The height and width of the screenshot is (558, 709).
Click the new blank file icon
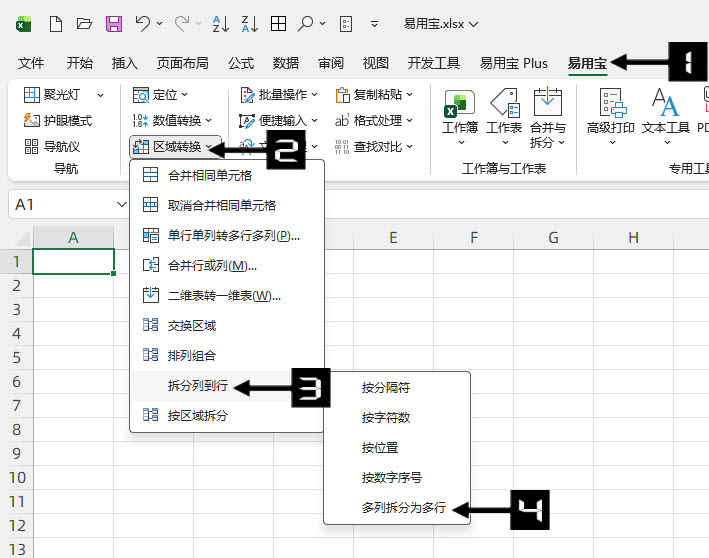[x=56, y=23]
